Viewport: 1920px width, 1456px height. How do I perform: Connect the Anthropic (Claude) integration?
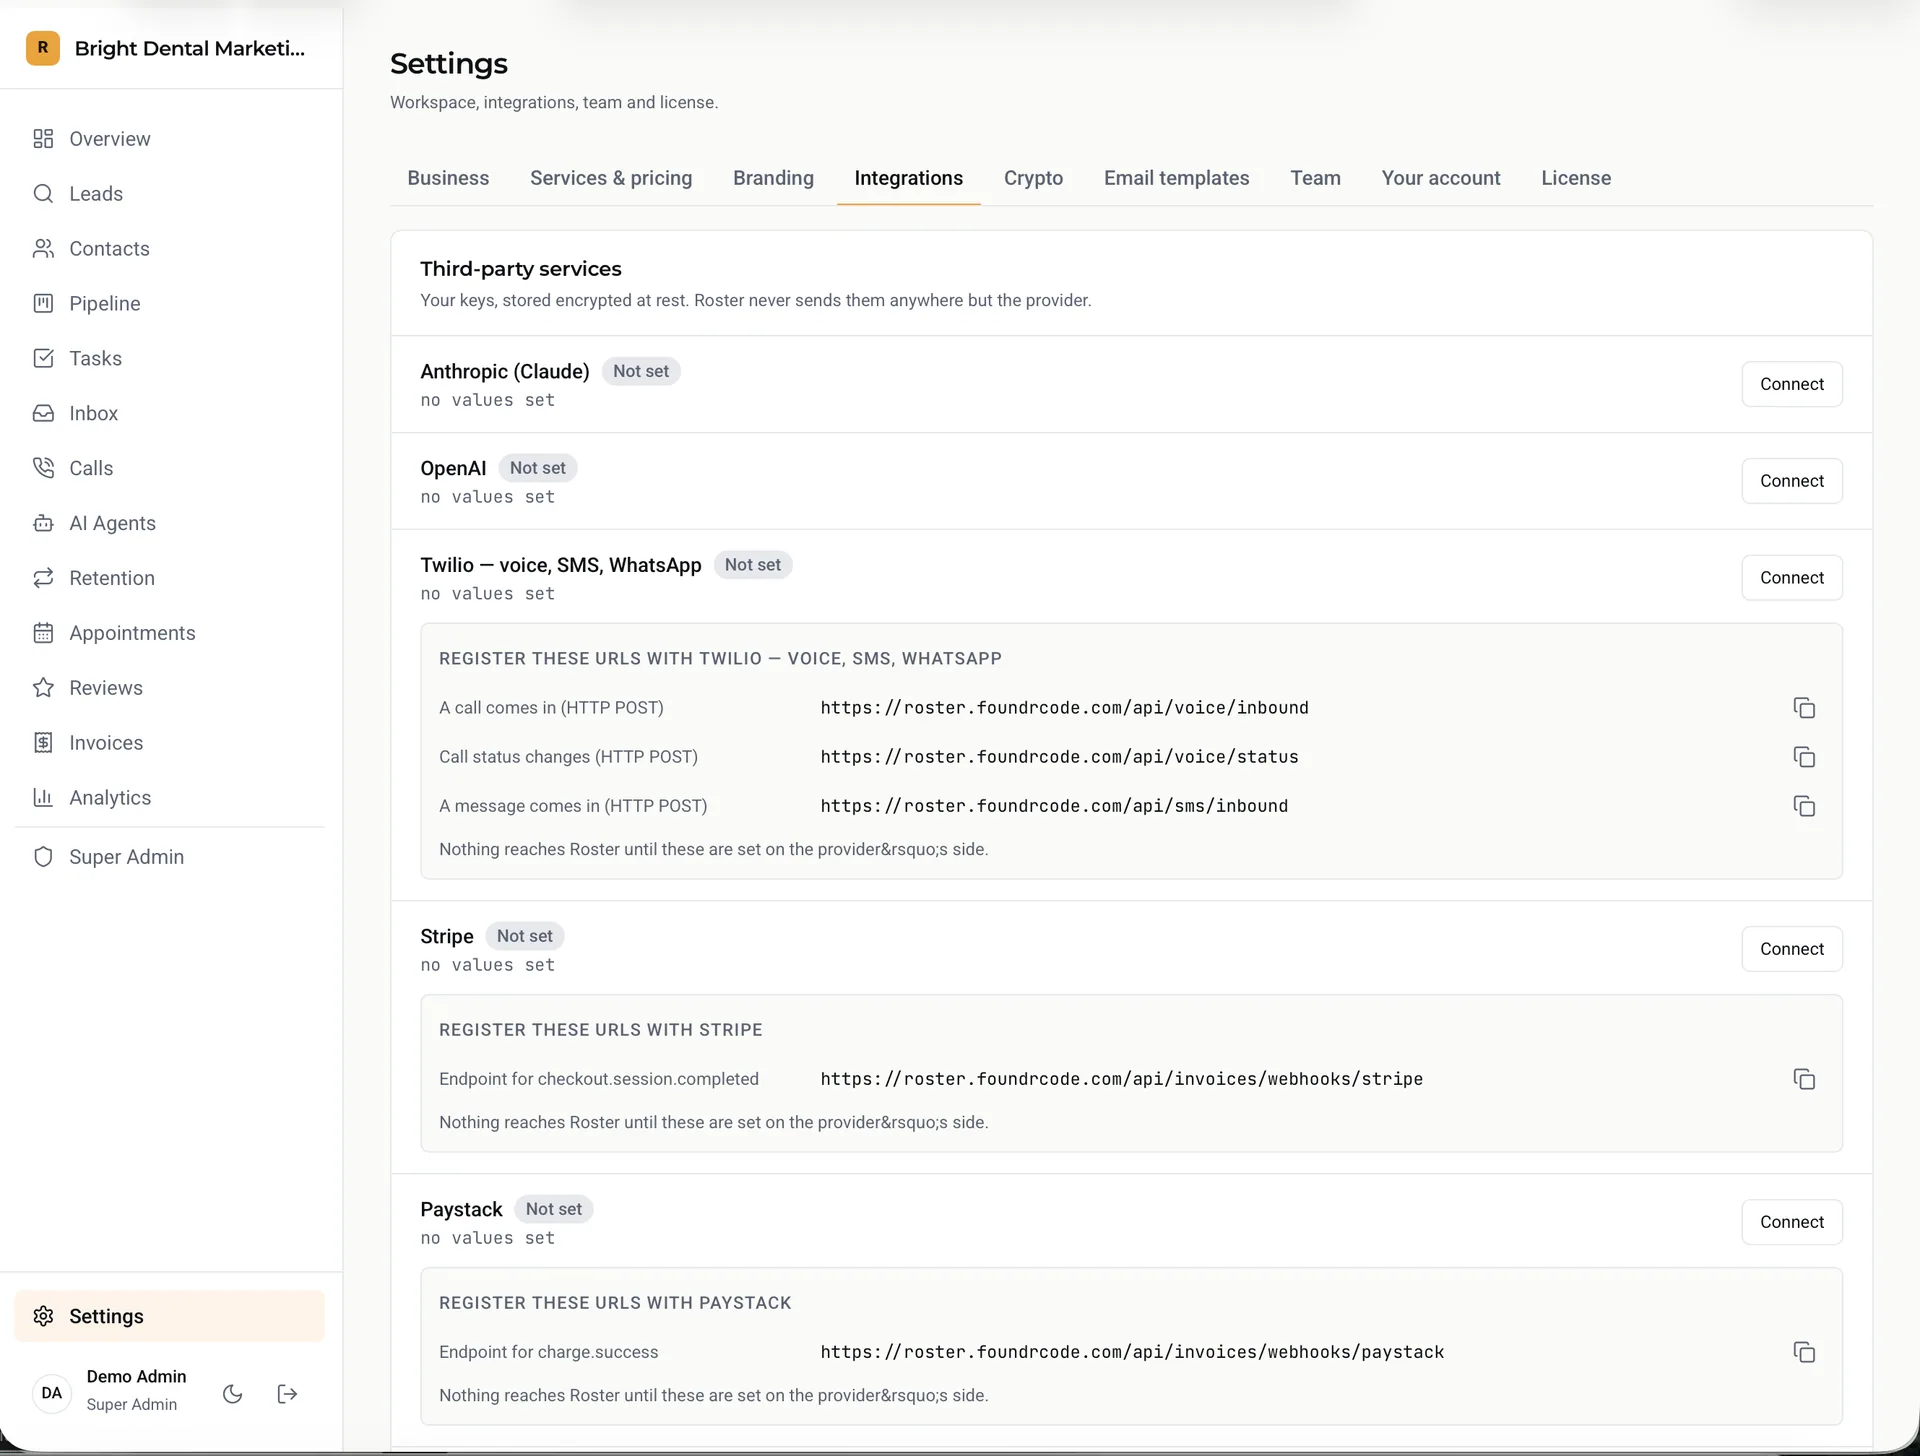[1792, 384]
